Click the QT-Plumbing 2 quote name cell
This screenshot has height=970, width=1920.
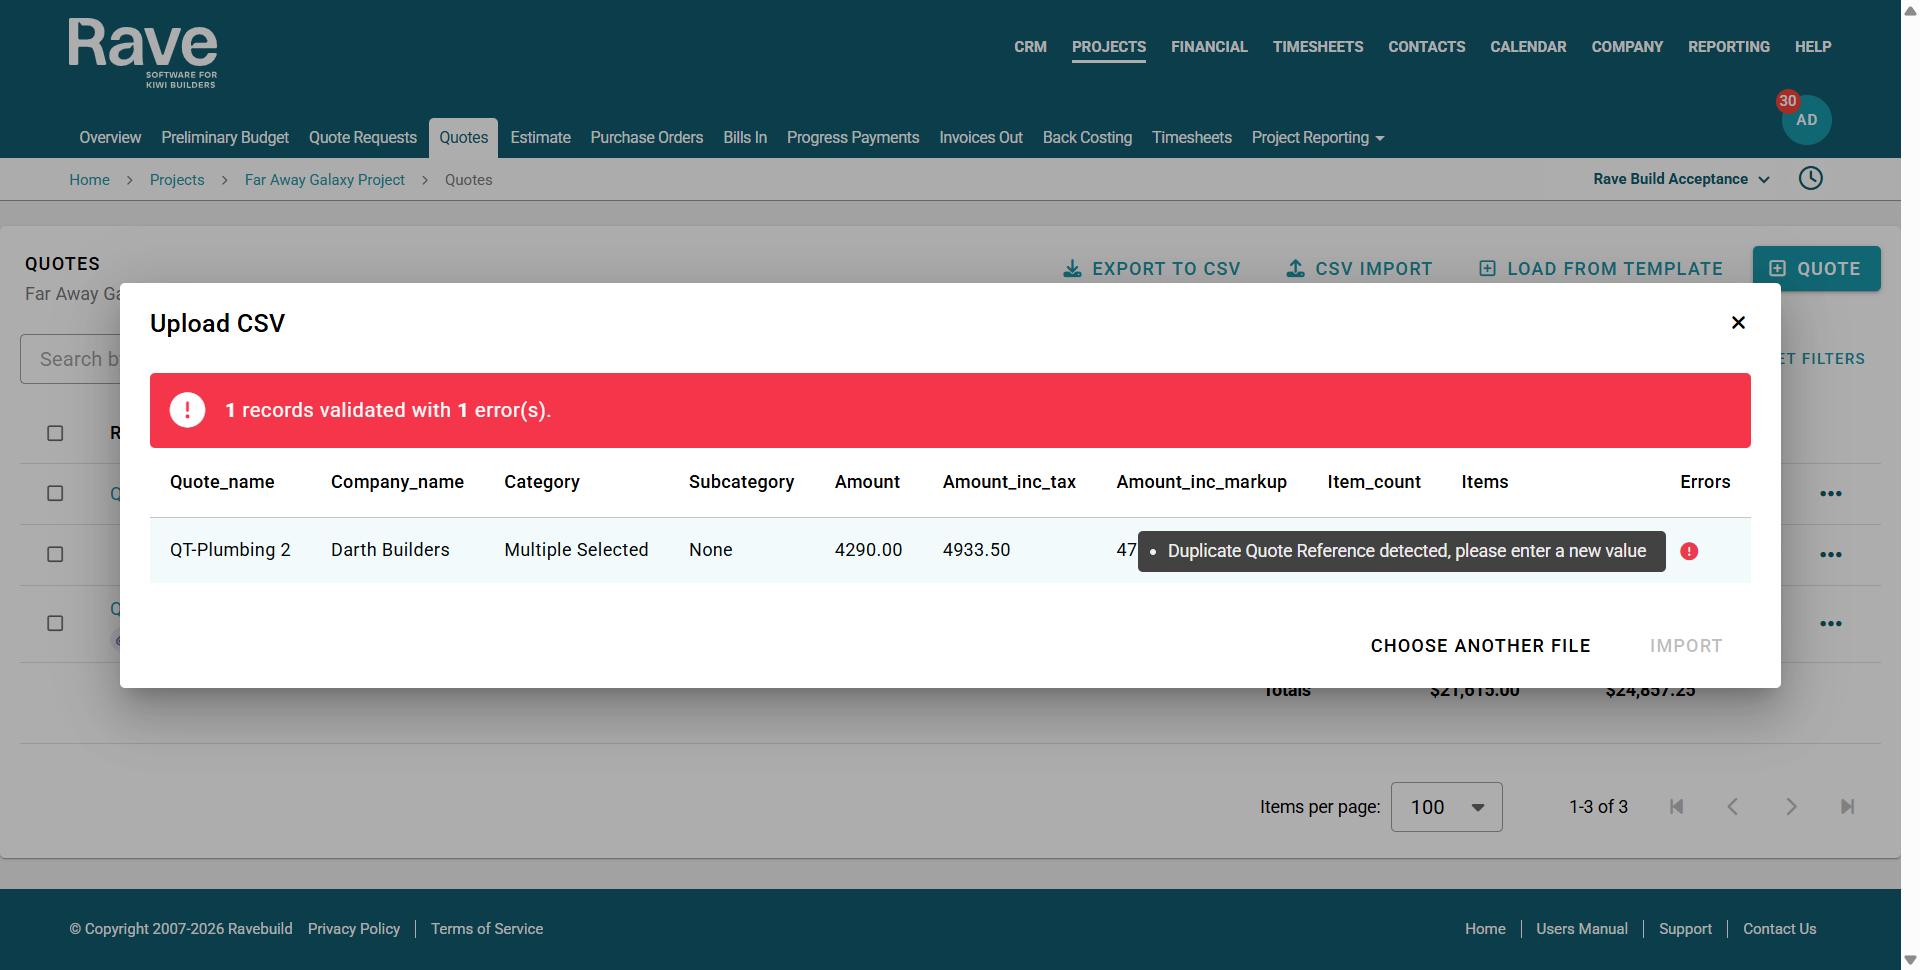point(230,550)
